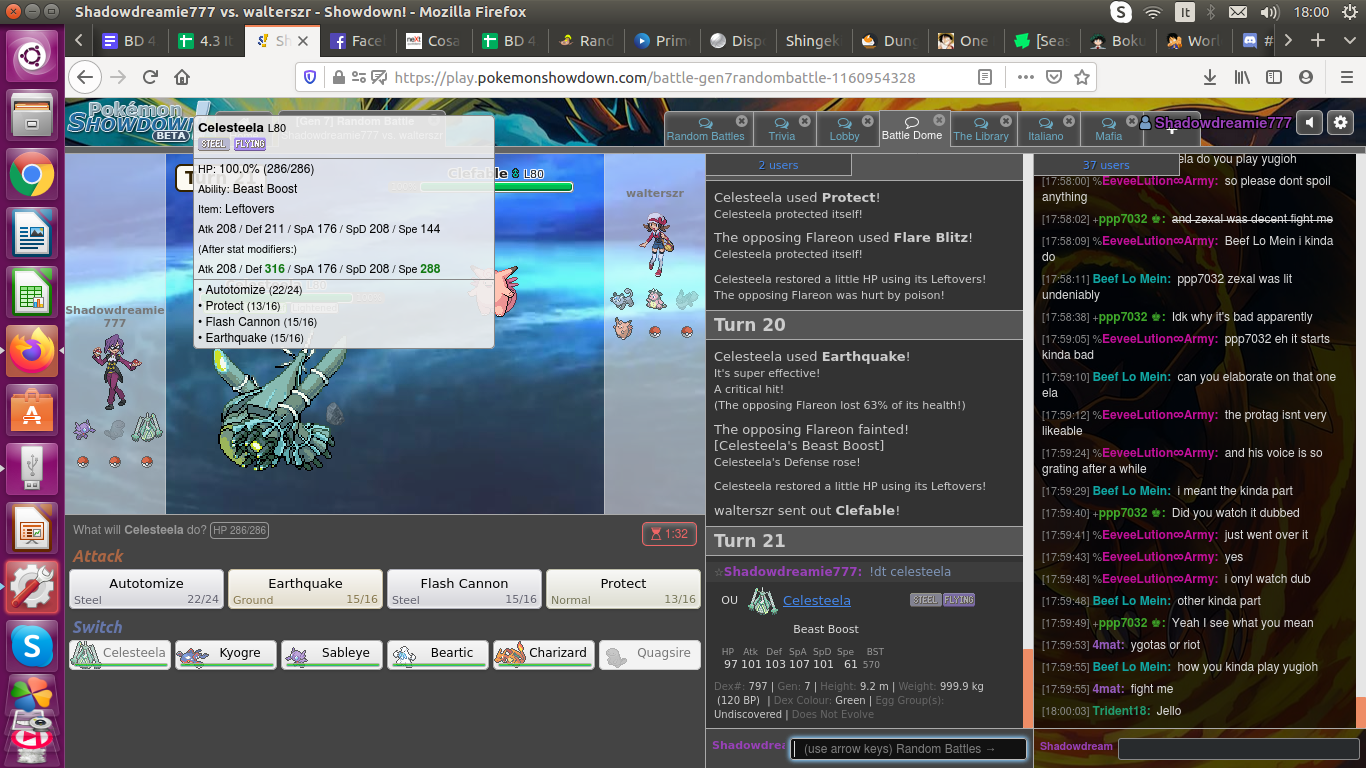1366x768 pixels.
Task: Launch Skype from the Ubuntu dock
Action: point(32,647)
